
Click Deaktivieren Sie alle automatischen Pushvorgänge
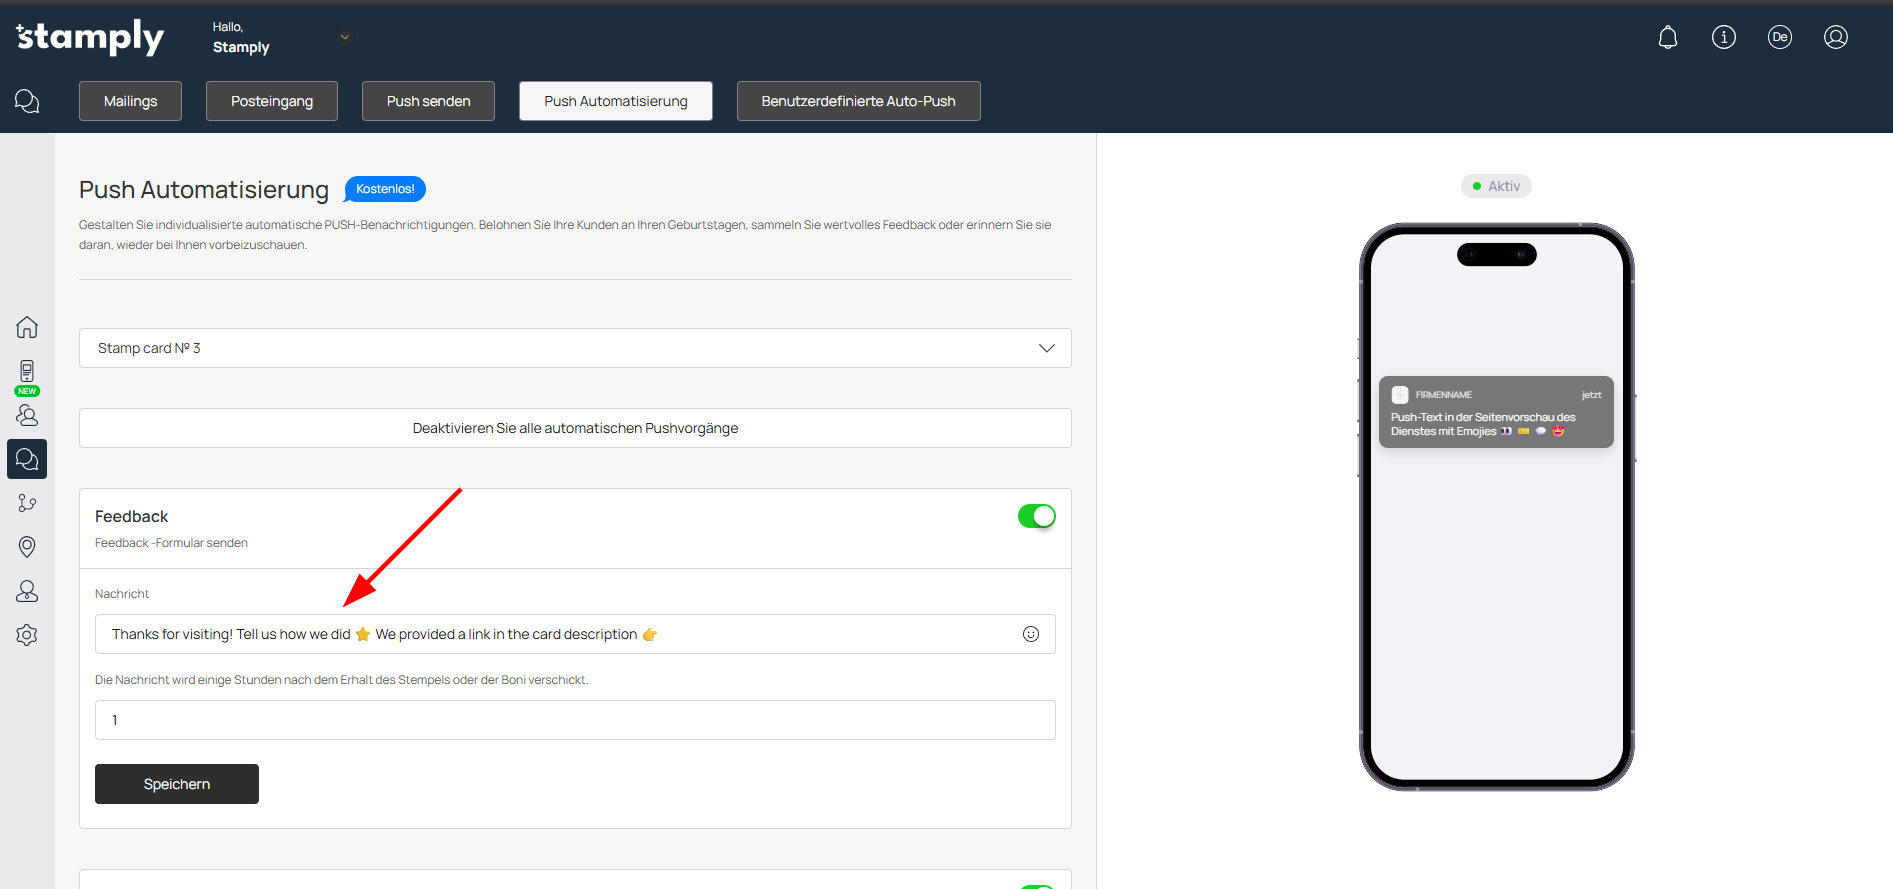pyautogui.click(x=575, y=428)
